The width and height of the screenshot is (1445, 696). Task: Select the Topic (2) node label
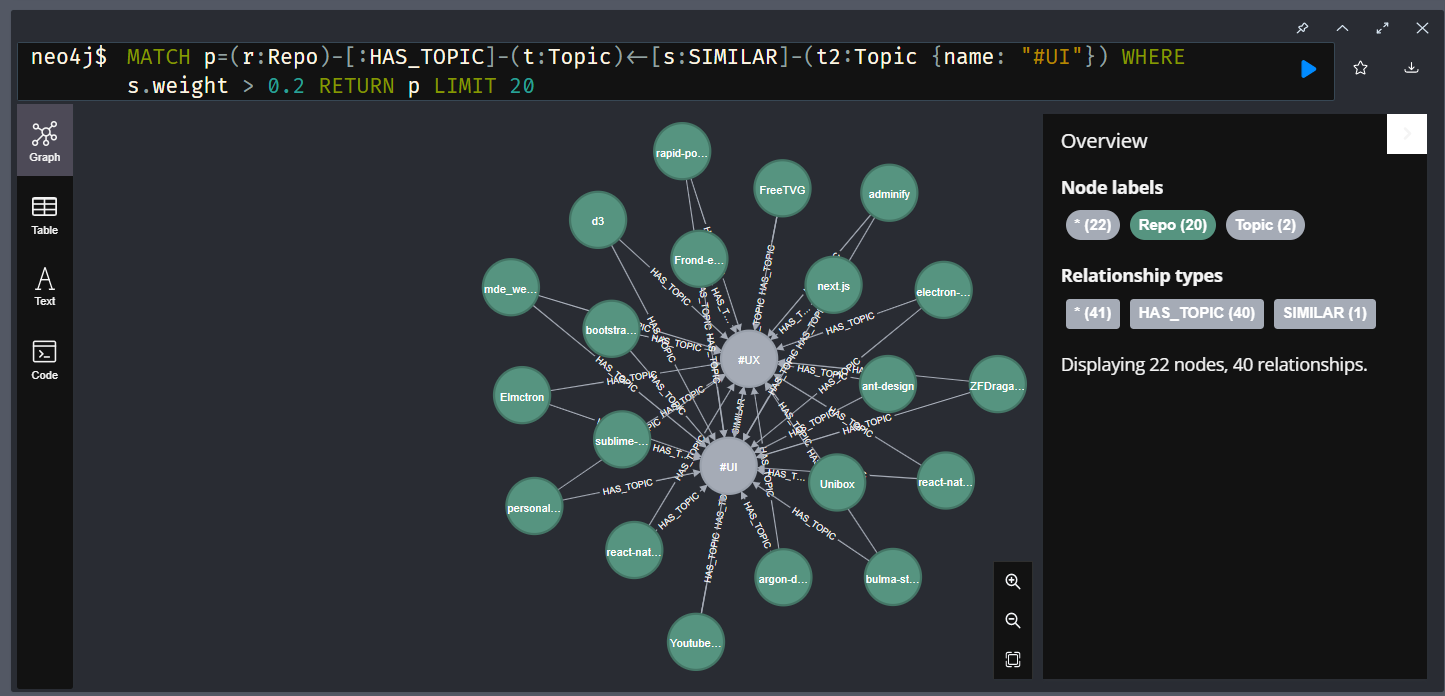(x=1265, y=225)
